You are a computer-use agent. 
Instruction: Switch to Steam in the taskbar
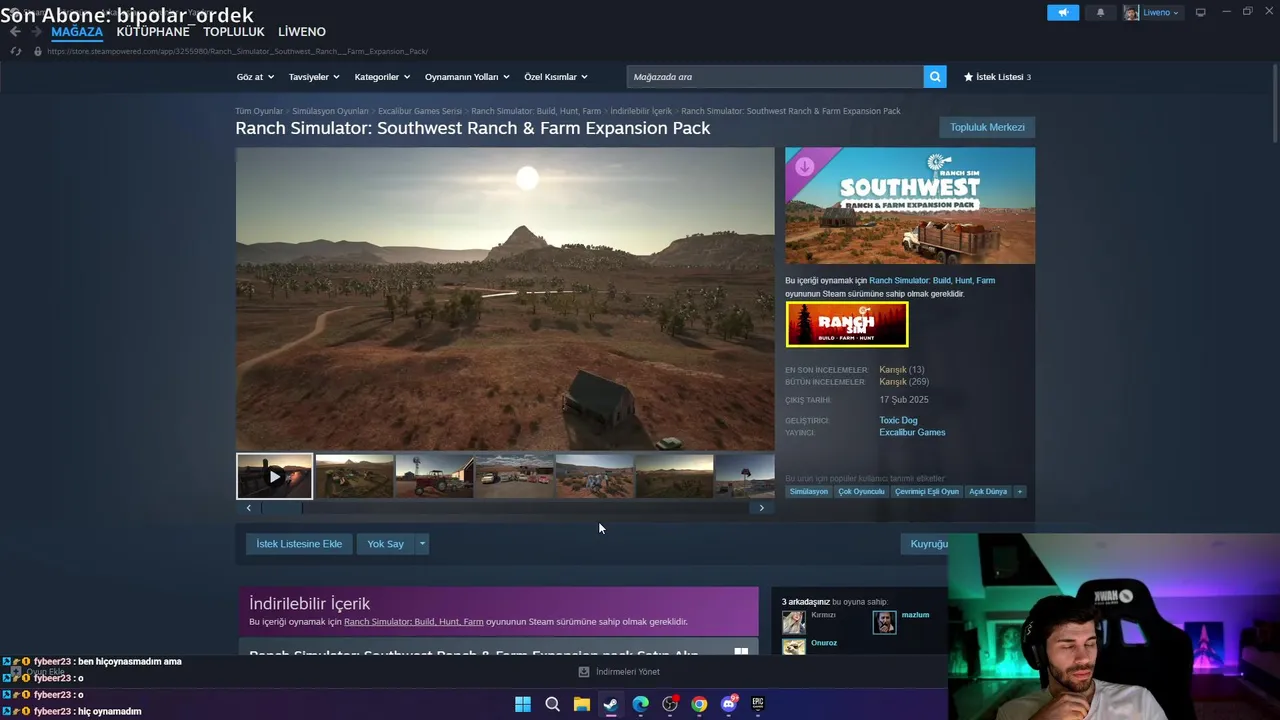[610, 704]
